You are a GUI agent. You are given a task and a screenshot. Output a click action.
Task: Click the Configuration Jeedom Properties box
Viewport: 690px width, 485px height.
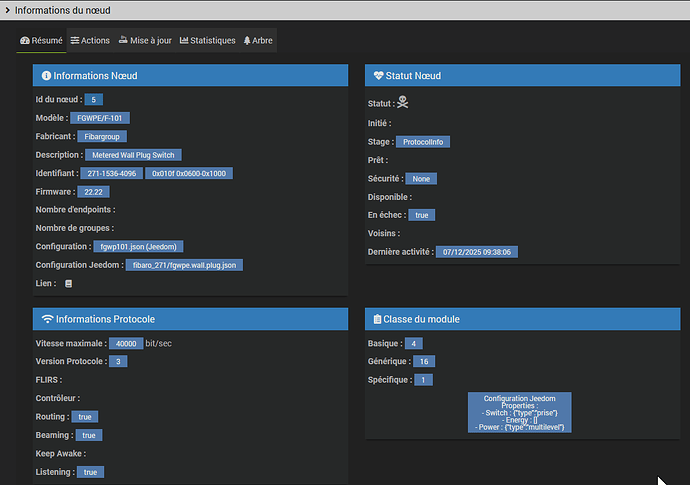coord(519,412)
